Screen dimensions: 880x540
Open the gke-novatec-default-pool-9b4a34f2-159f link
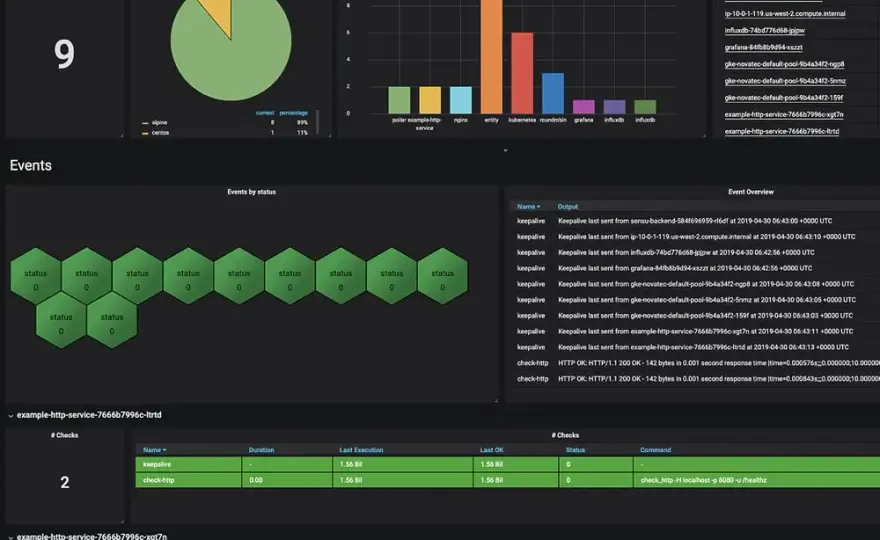point(783,98)
